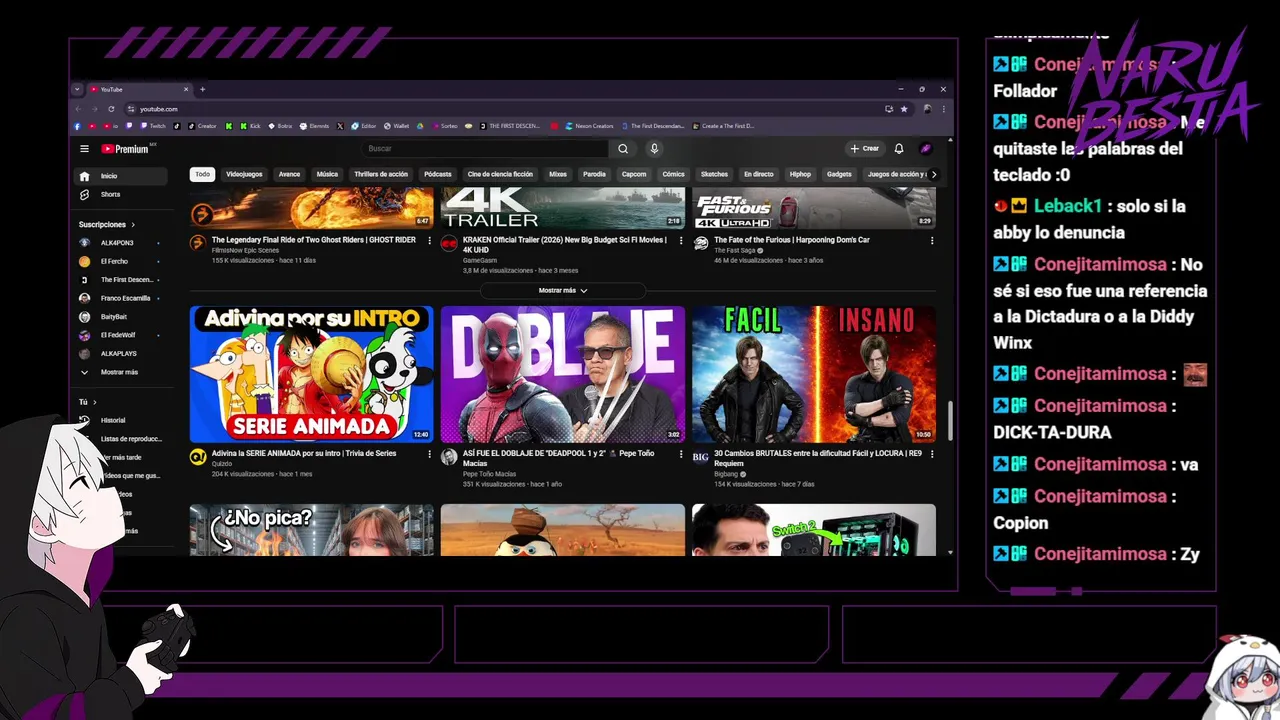Open the ¿No pica? video thumbnail
This screenshot has height=720, width=1280.
click(312, 530)
